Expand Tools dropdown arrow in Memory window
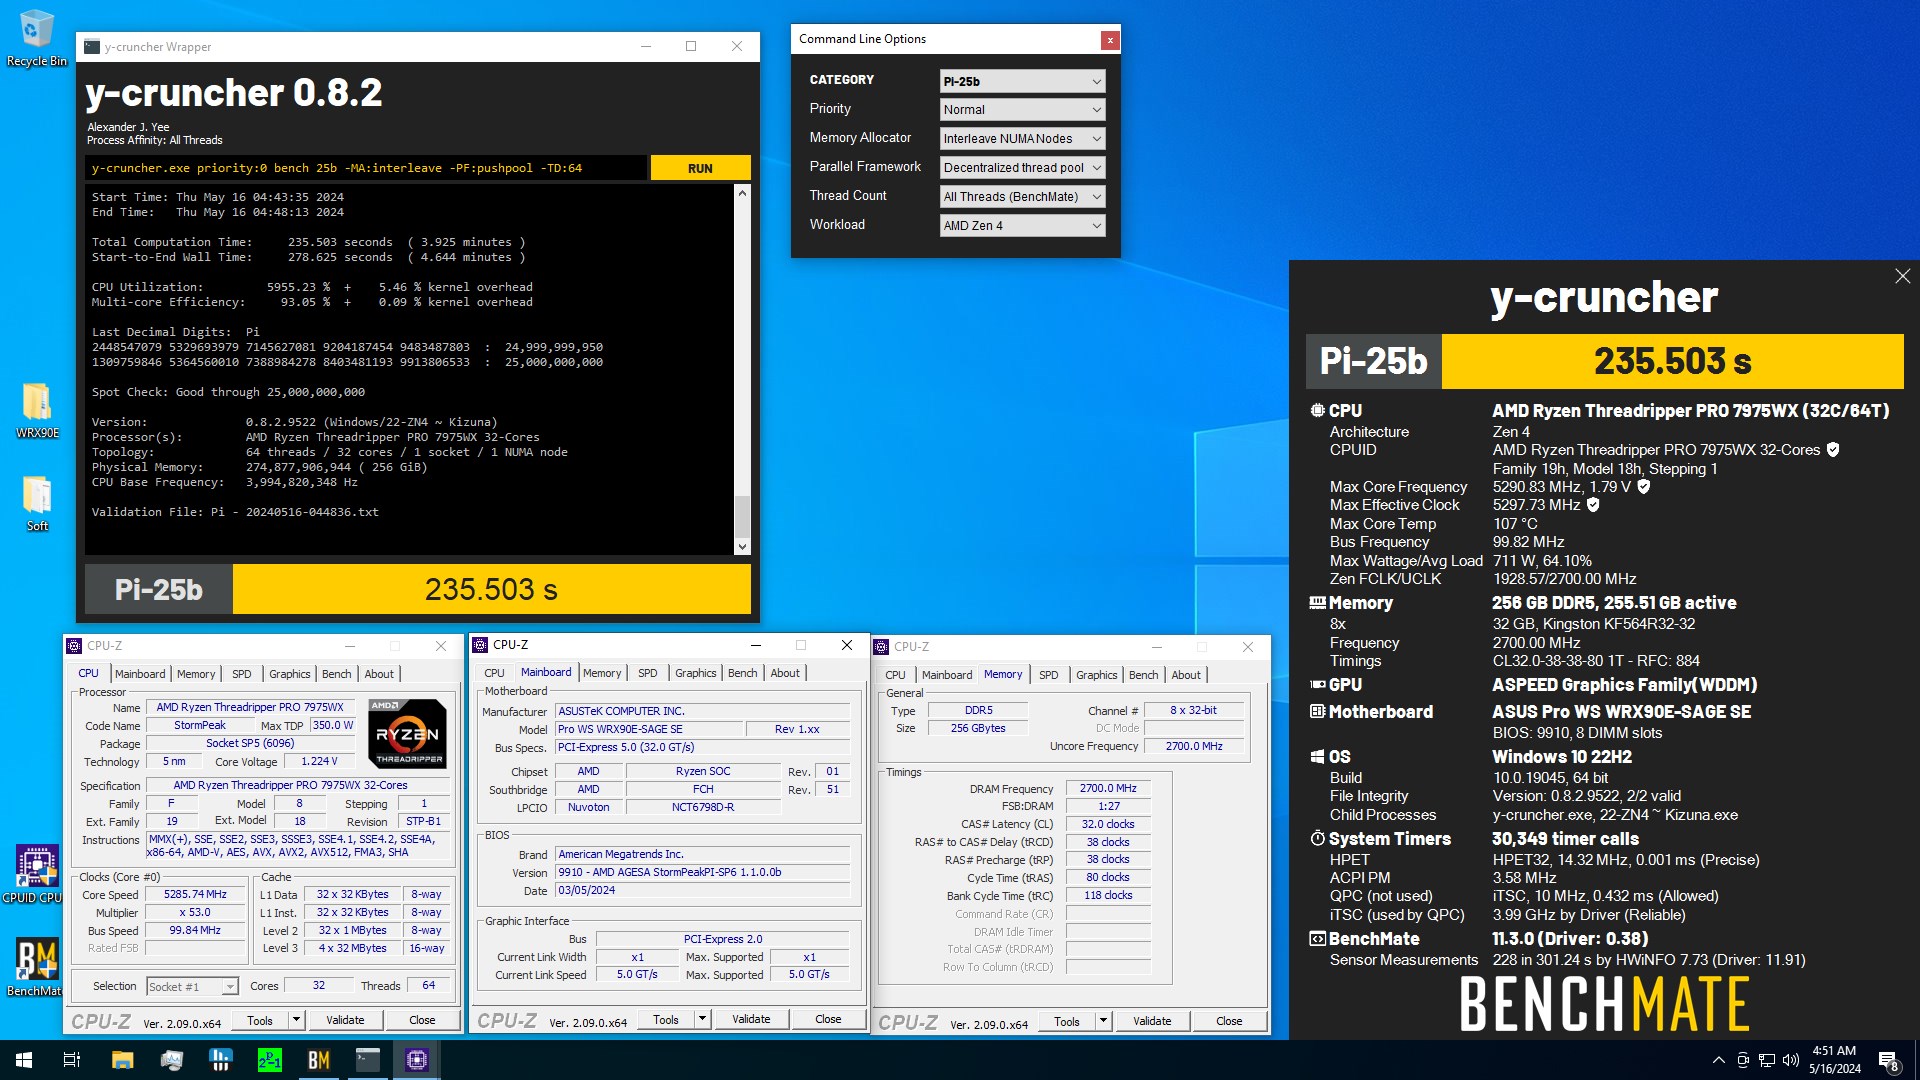Viewport: 1920px width, 1080px height. [x=1103, y=1021]
